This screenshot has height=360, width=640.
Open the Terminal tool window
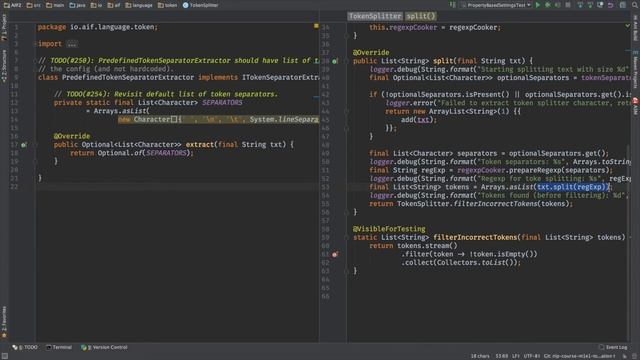59,347
